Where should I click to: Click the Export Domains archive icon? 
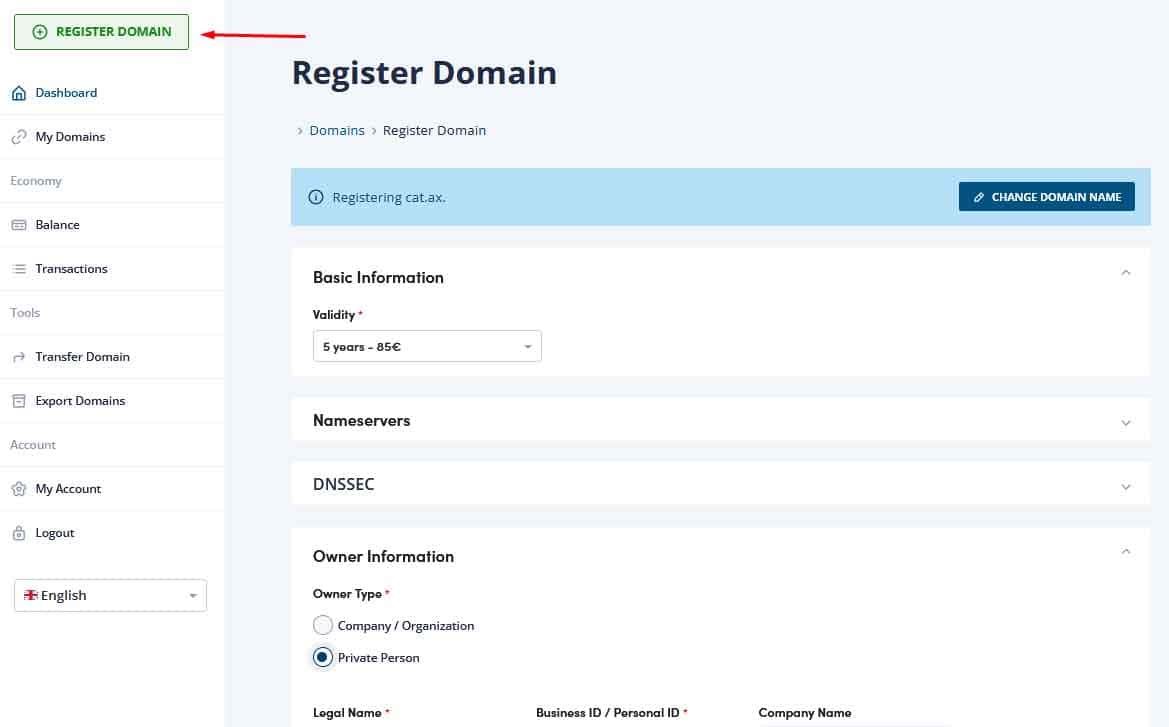(x=18, y=401)
